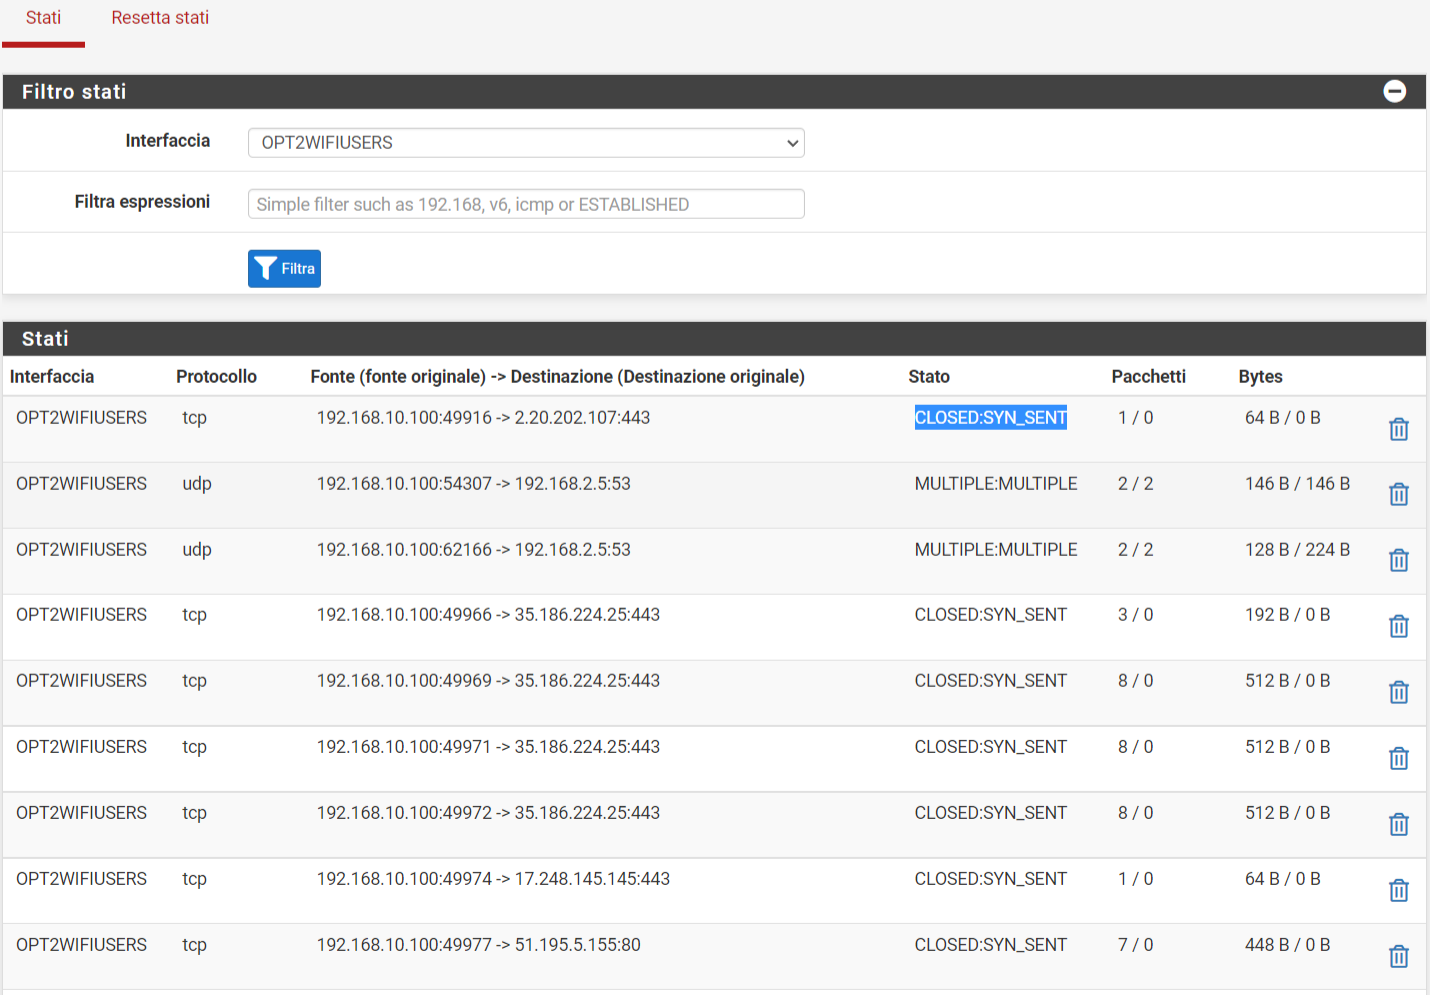Click the Stato column header

928,377
